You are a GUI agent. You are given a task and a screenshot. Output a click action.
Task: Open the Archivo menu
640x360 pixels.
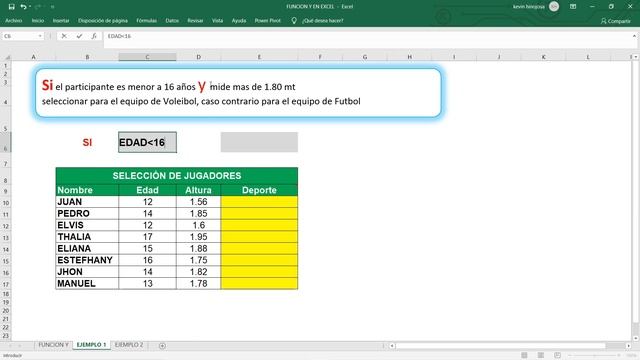(x=13, y=20)
